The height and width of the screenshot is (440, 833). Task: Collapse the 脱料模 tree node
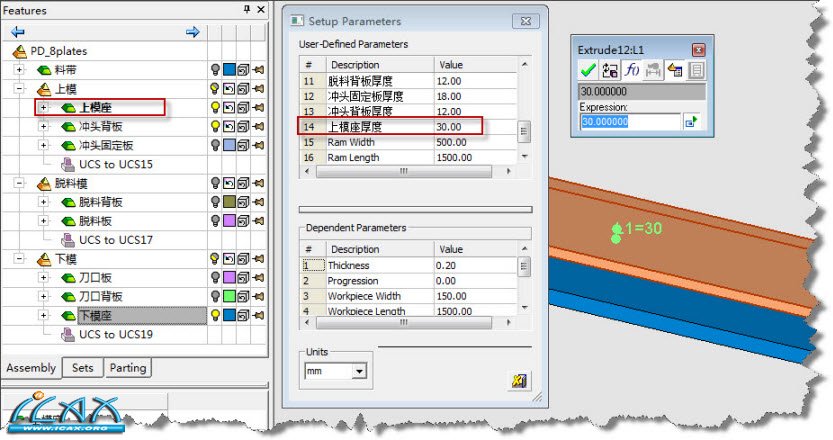tap(19, 183)
